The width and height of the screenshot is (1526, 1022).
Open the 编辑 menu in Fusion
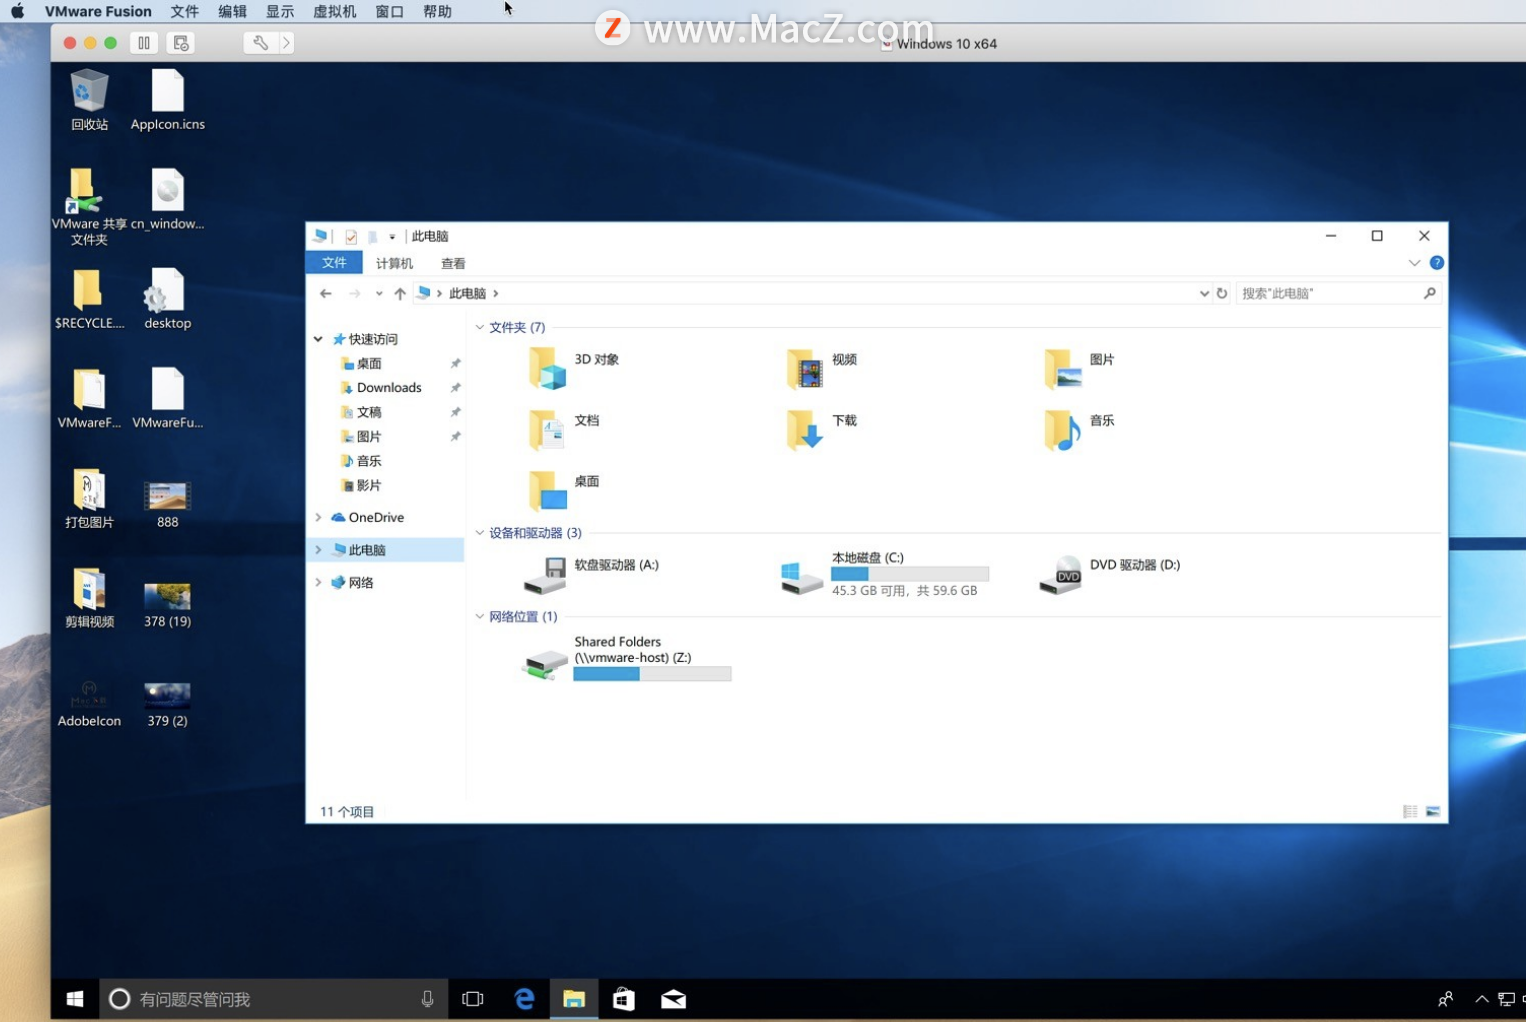232,11
